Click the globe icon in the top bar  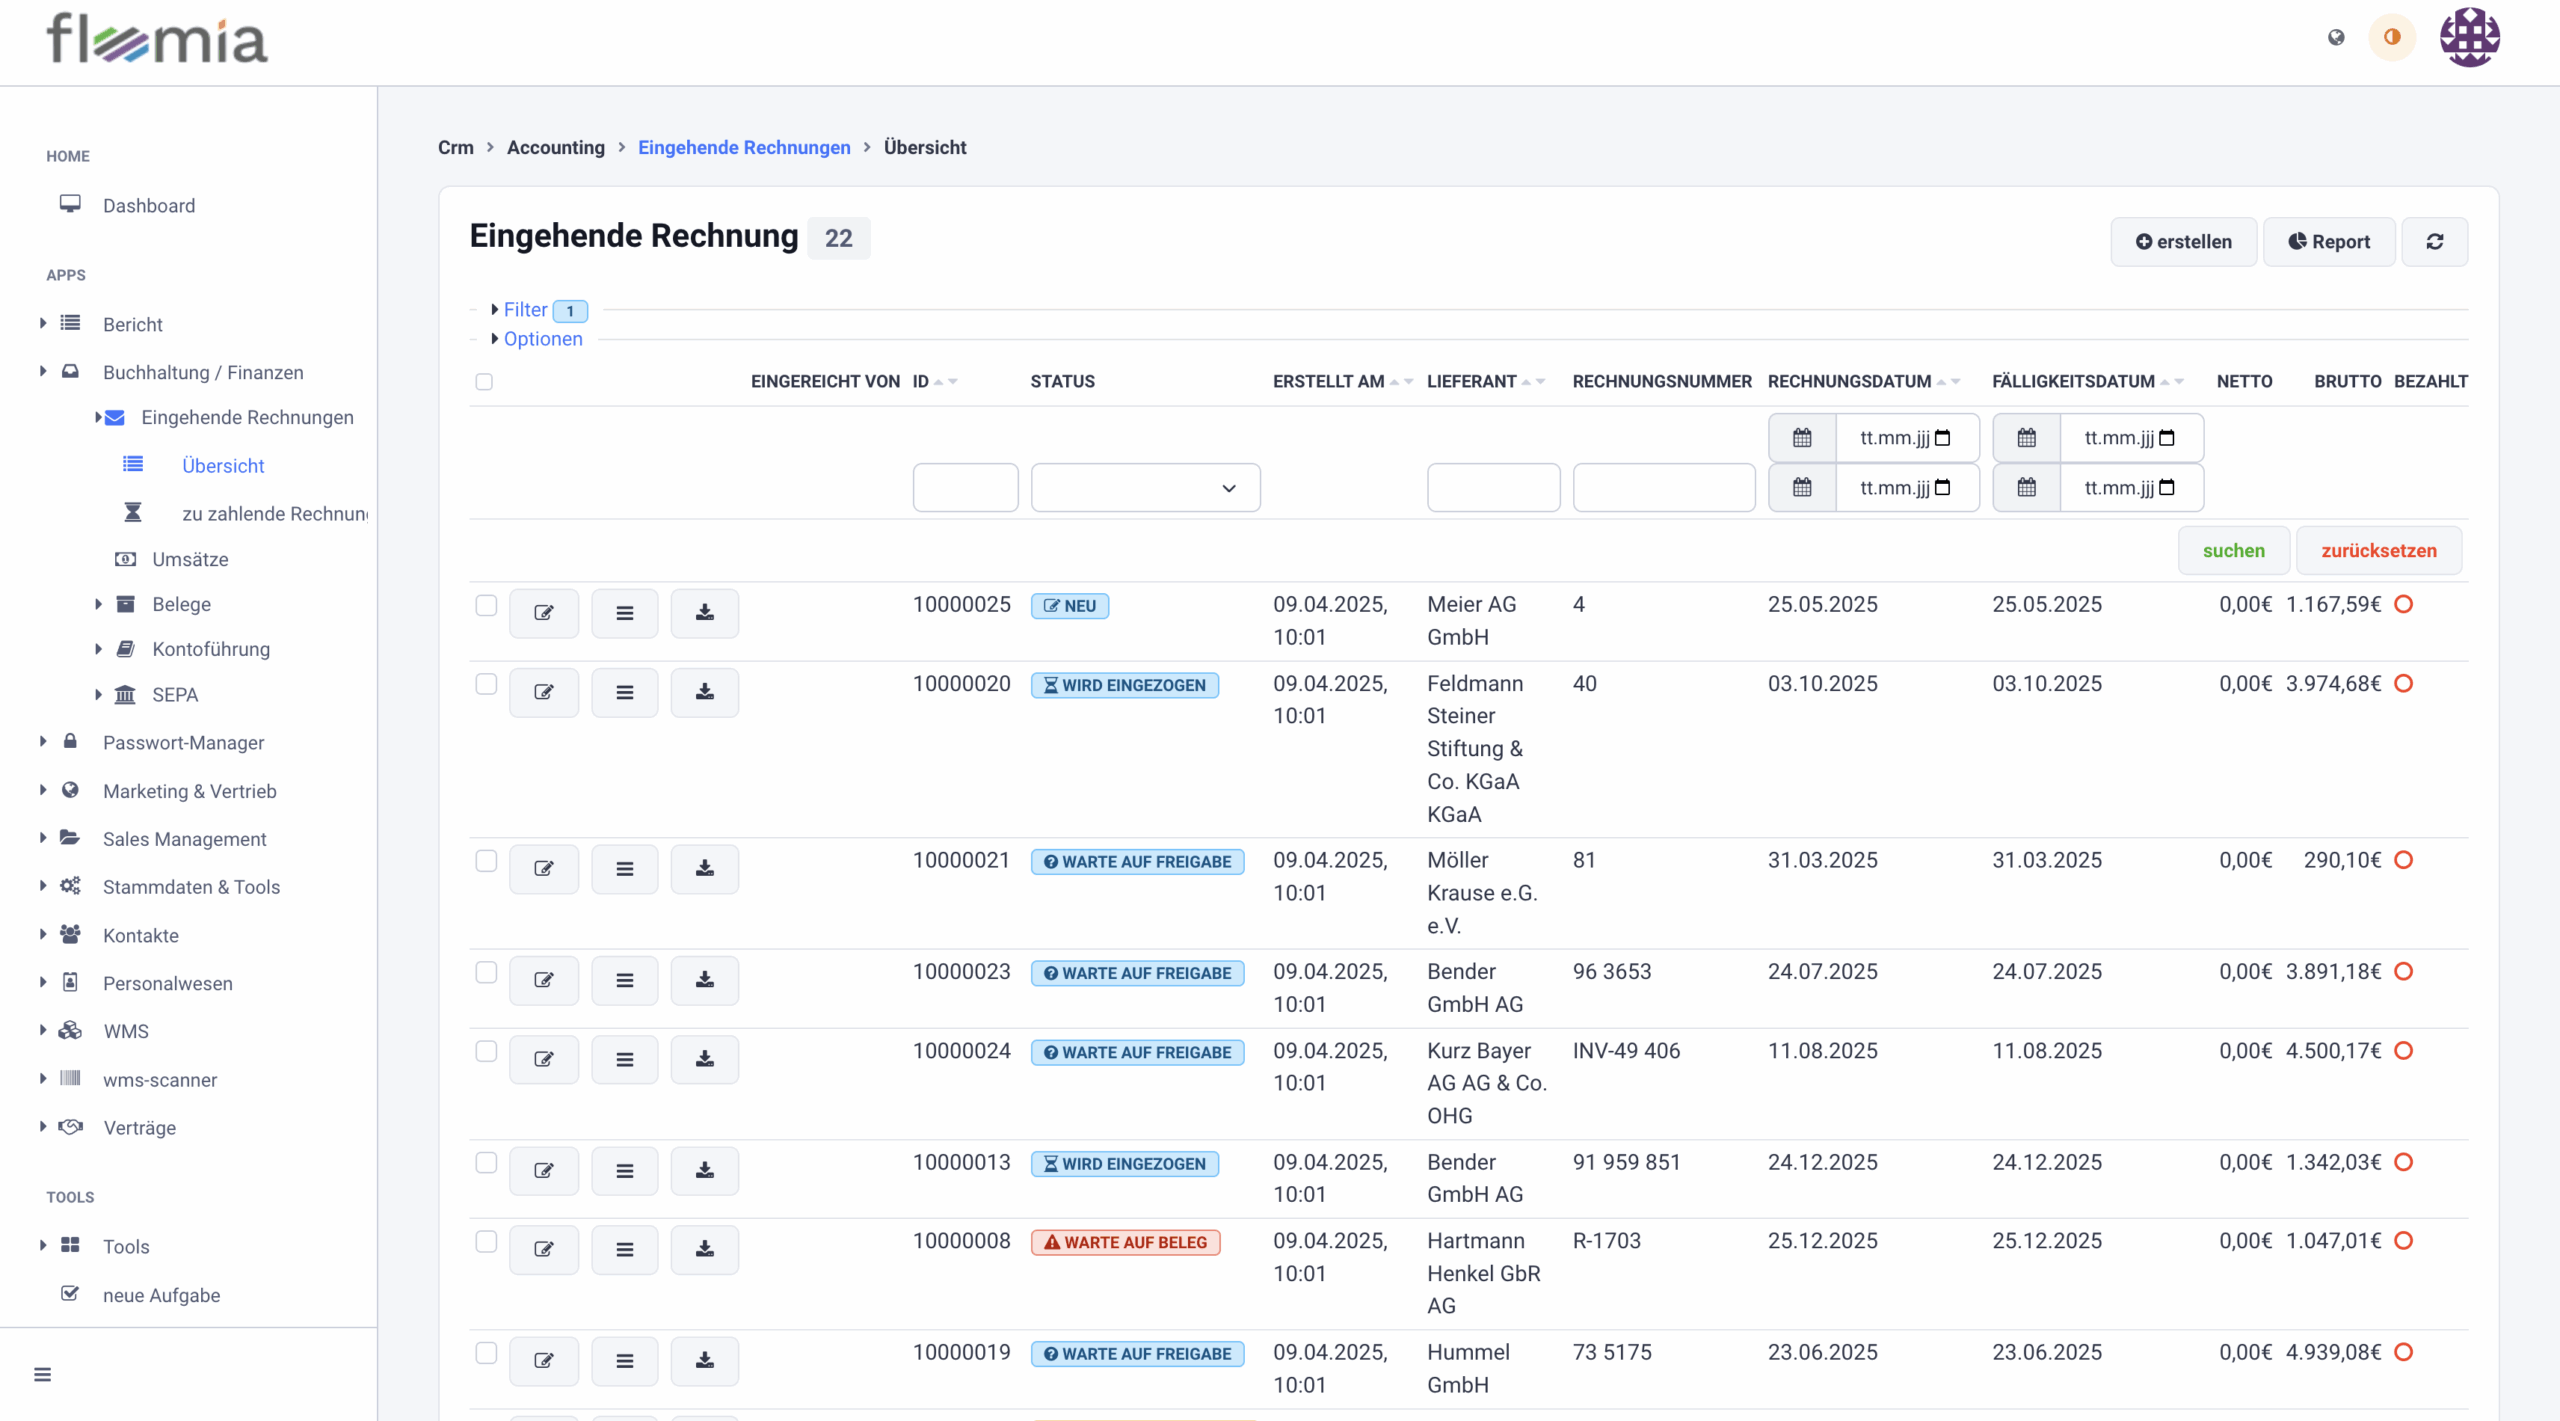[x=2336, y=37]
